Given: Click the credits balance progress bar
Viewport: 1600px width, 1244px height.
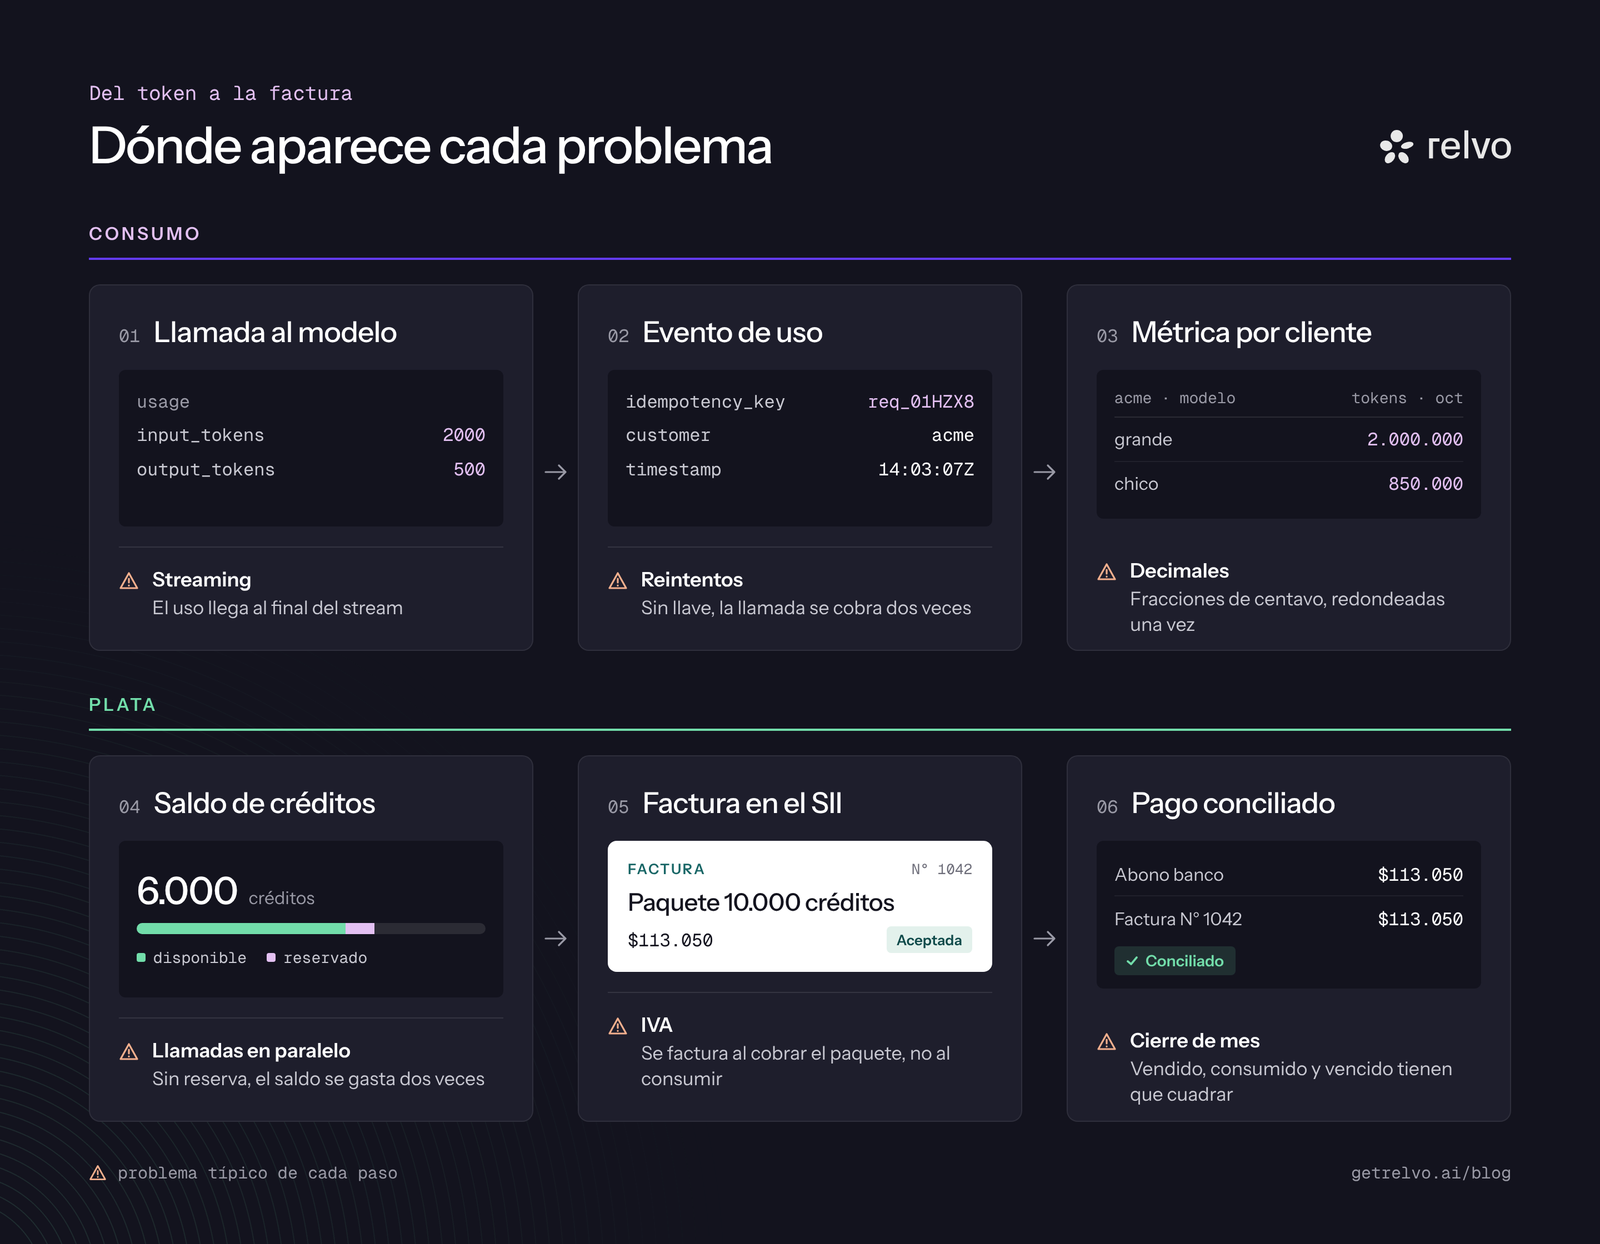Looking at the screenshot, I should pos(311,929).
